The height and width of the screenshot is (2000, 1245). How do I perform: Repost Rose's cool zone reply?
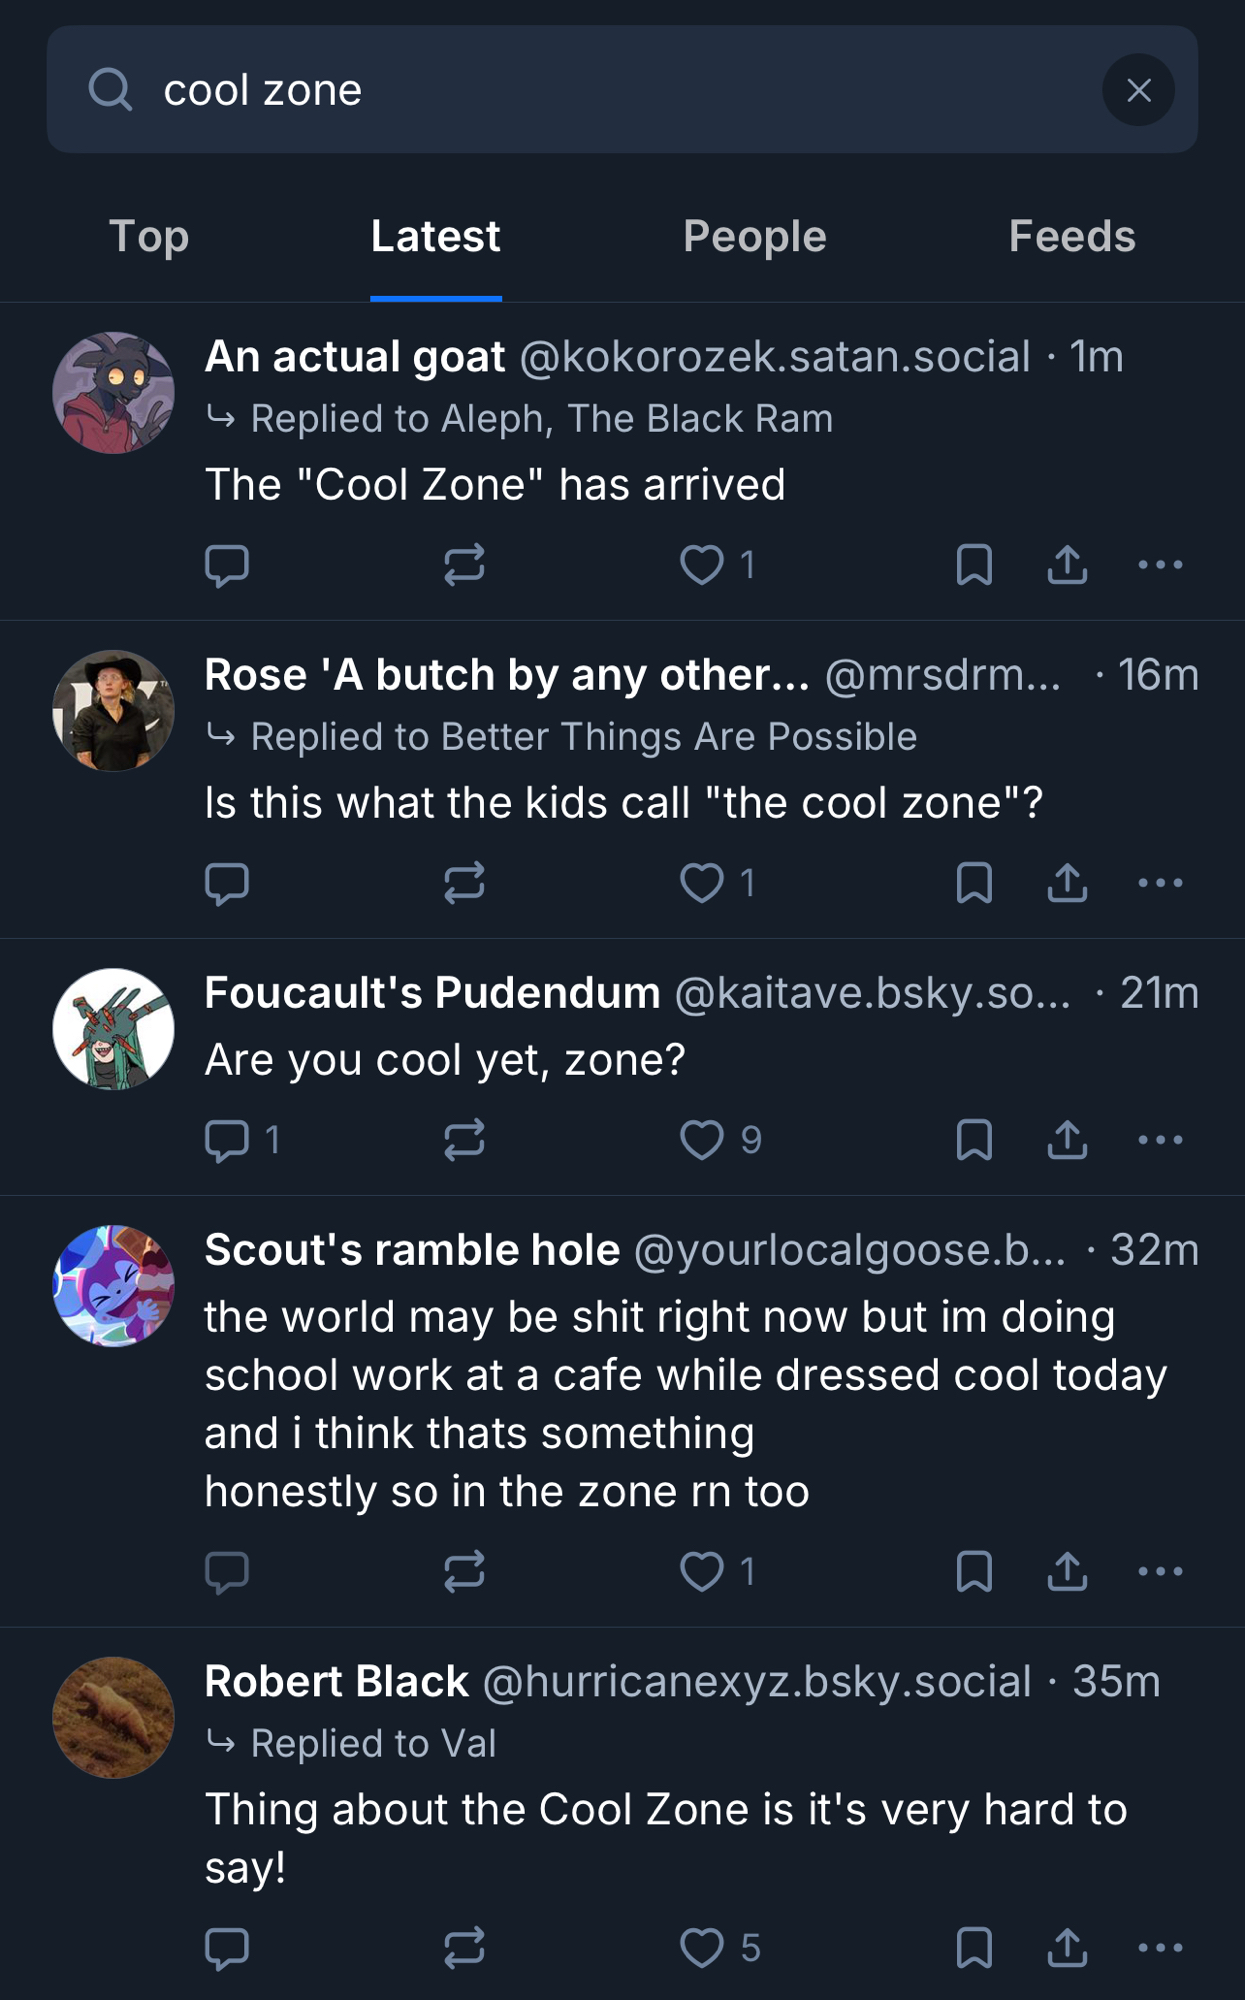coord(465,883)
